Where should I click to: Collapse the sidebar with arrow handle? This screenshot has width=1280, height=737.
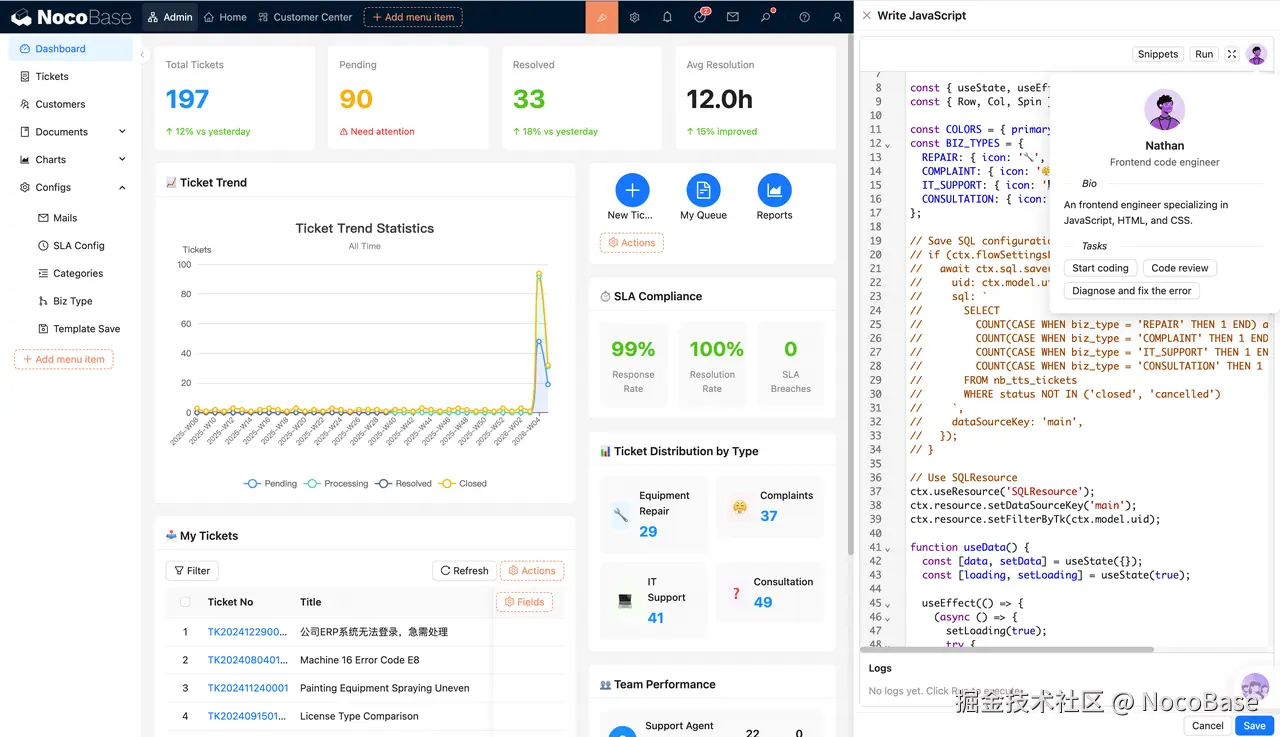(x=142, y=55)
